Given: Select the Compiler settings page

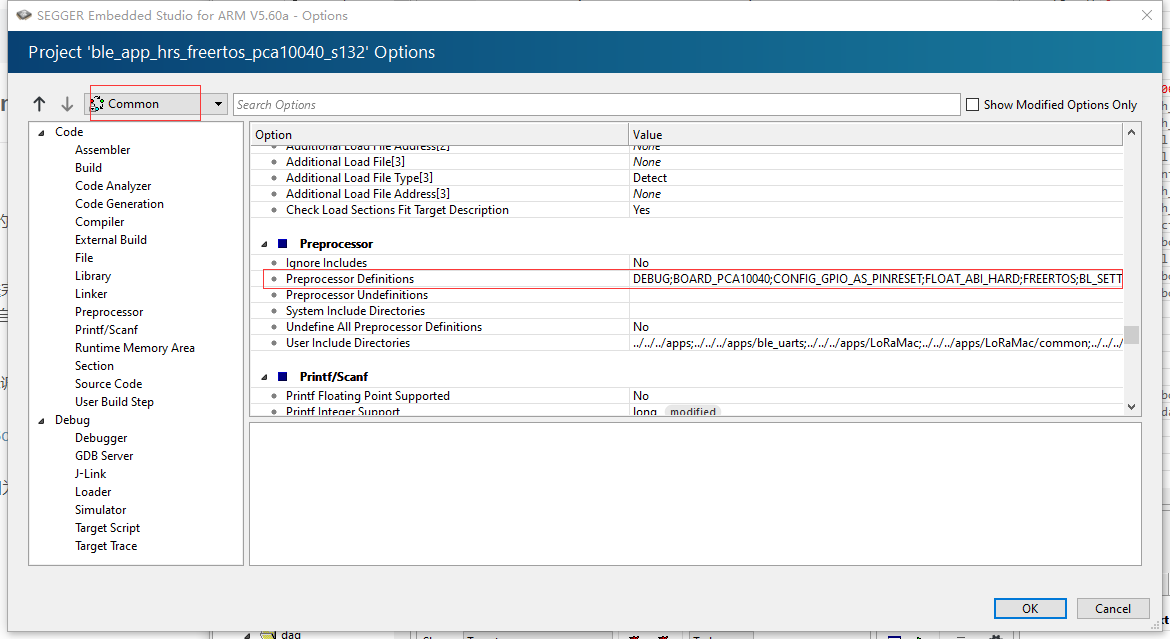Looking at the screenshot, I should pos(99,221).
